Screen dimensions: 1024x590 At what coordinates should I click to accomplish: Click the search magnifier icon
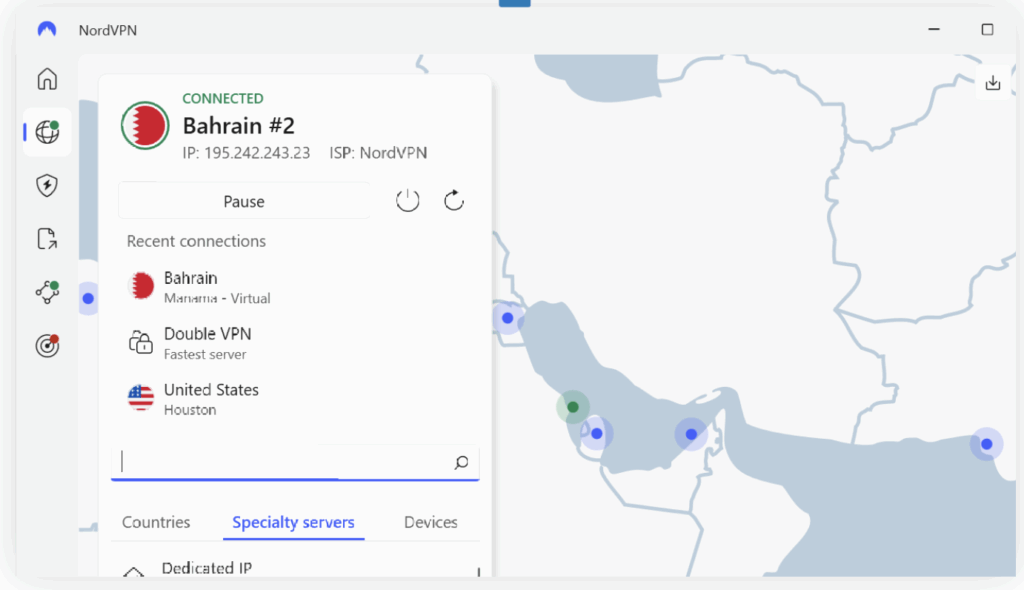tap(461, 463)
